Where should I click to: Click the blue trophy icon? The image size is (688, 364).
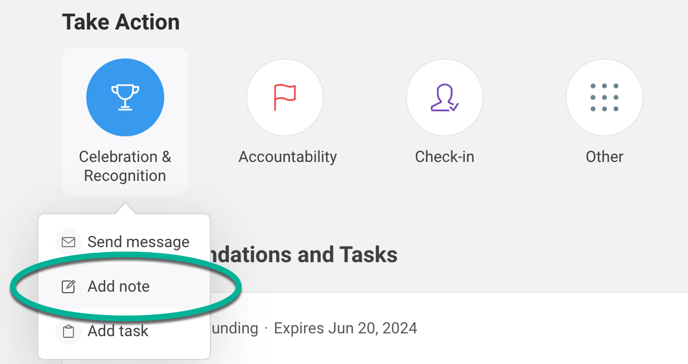tap(125, 97)
